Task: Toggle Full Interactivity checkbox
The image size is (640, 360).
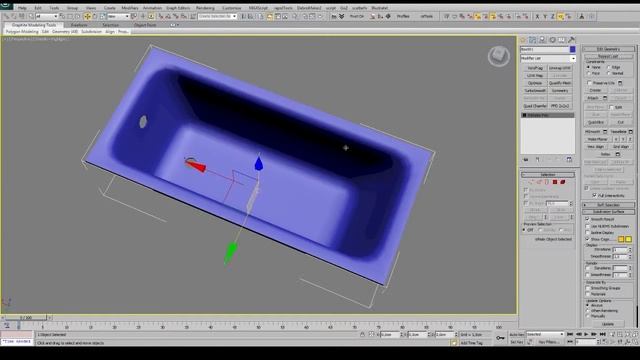Action: tap(594, 196)
